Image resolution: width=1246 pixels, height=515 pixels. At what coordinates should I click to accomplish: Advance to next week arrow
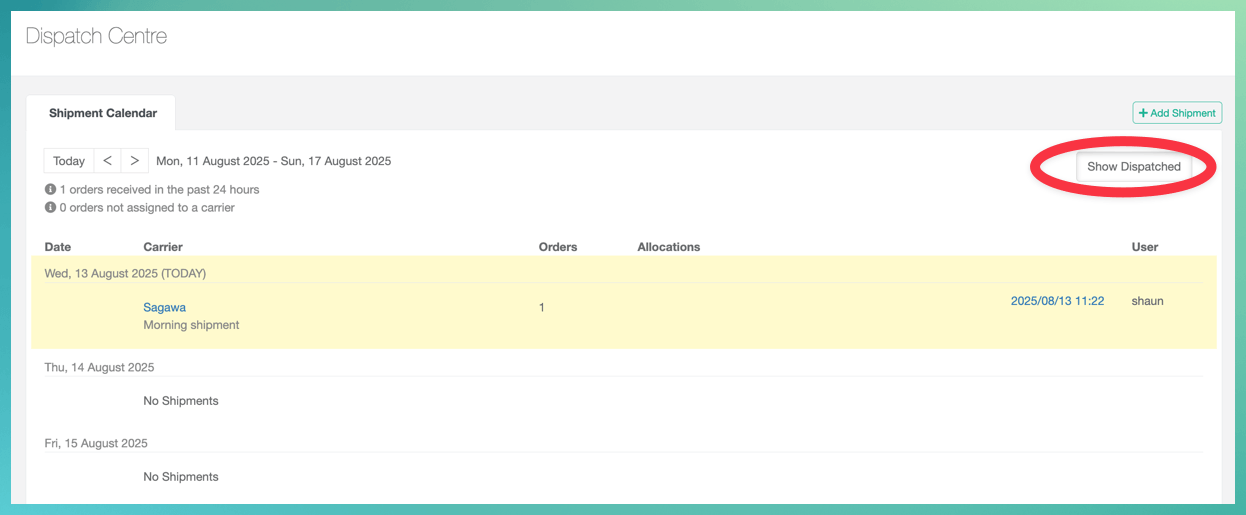(x=135, y=161)
